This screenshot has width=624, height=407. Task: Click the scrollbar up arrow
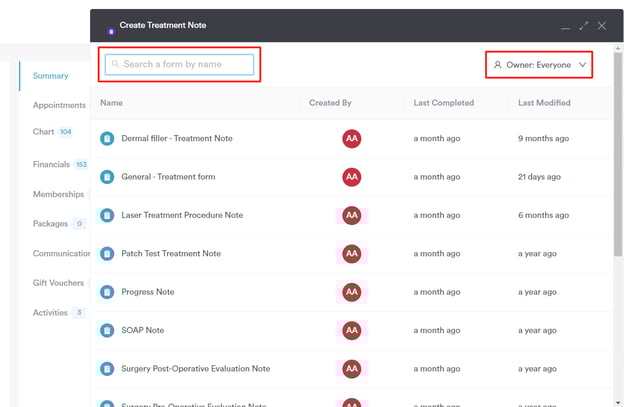(618, 48)
